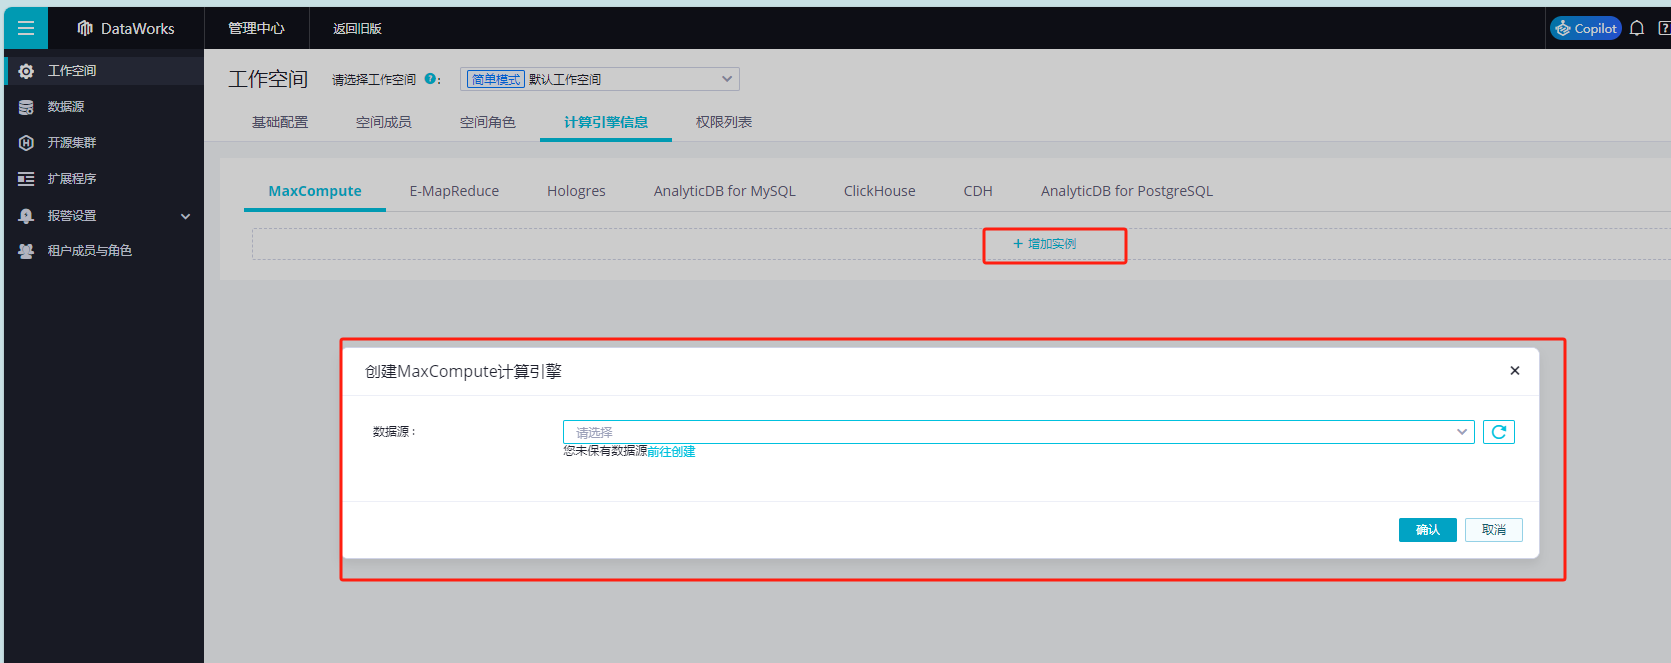
Task: Switch to the 权限列表 tab
Action: point(724,122)
